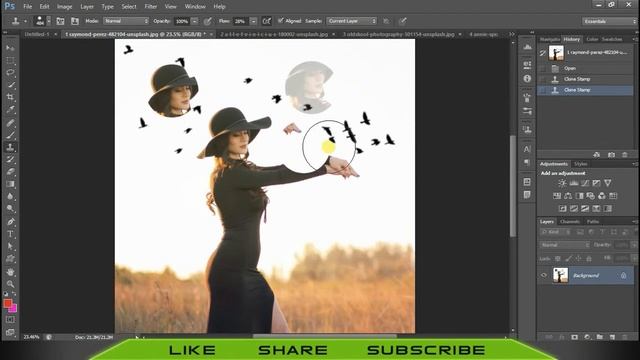Switch to the Styles tab
This screenshot has width=640, height=360.
[x=580, y=164]
